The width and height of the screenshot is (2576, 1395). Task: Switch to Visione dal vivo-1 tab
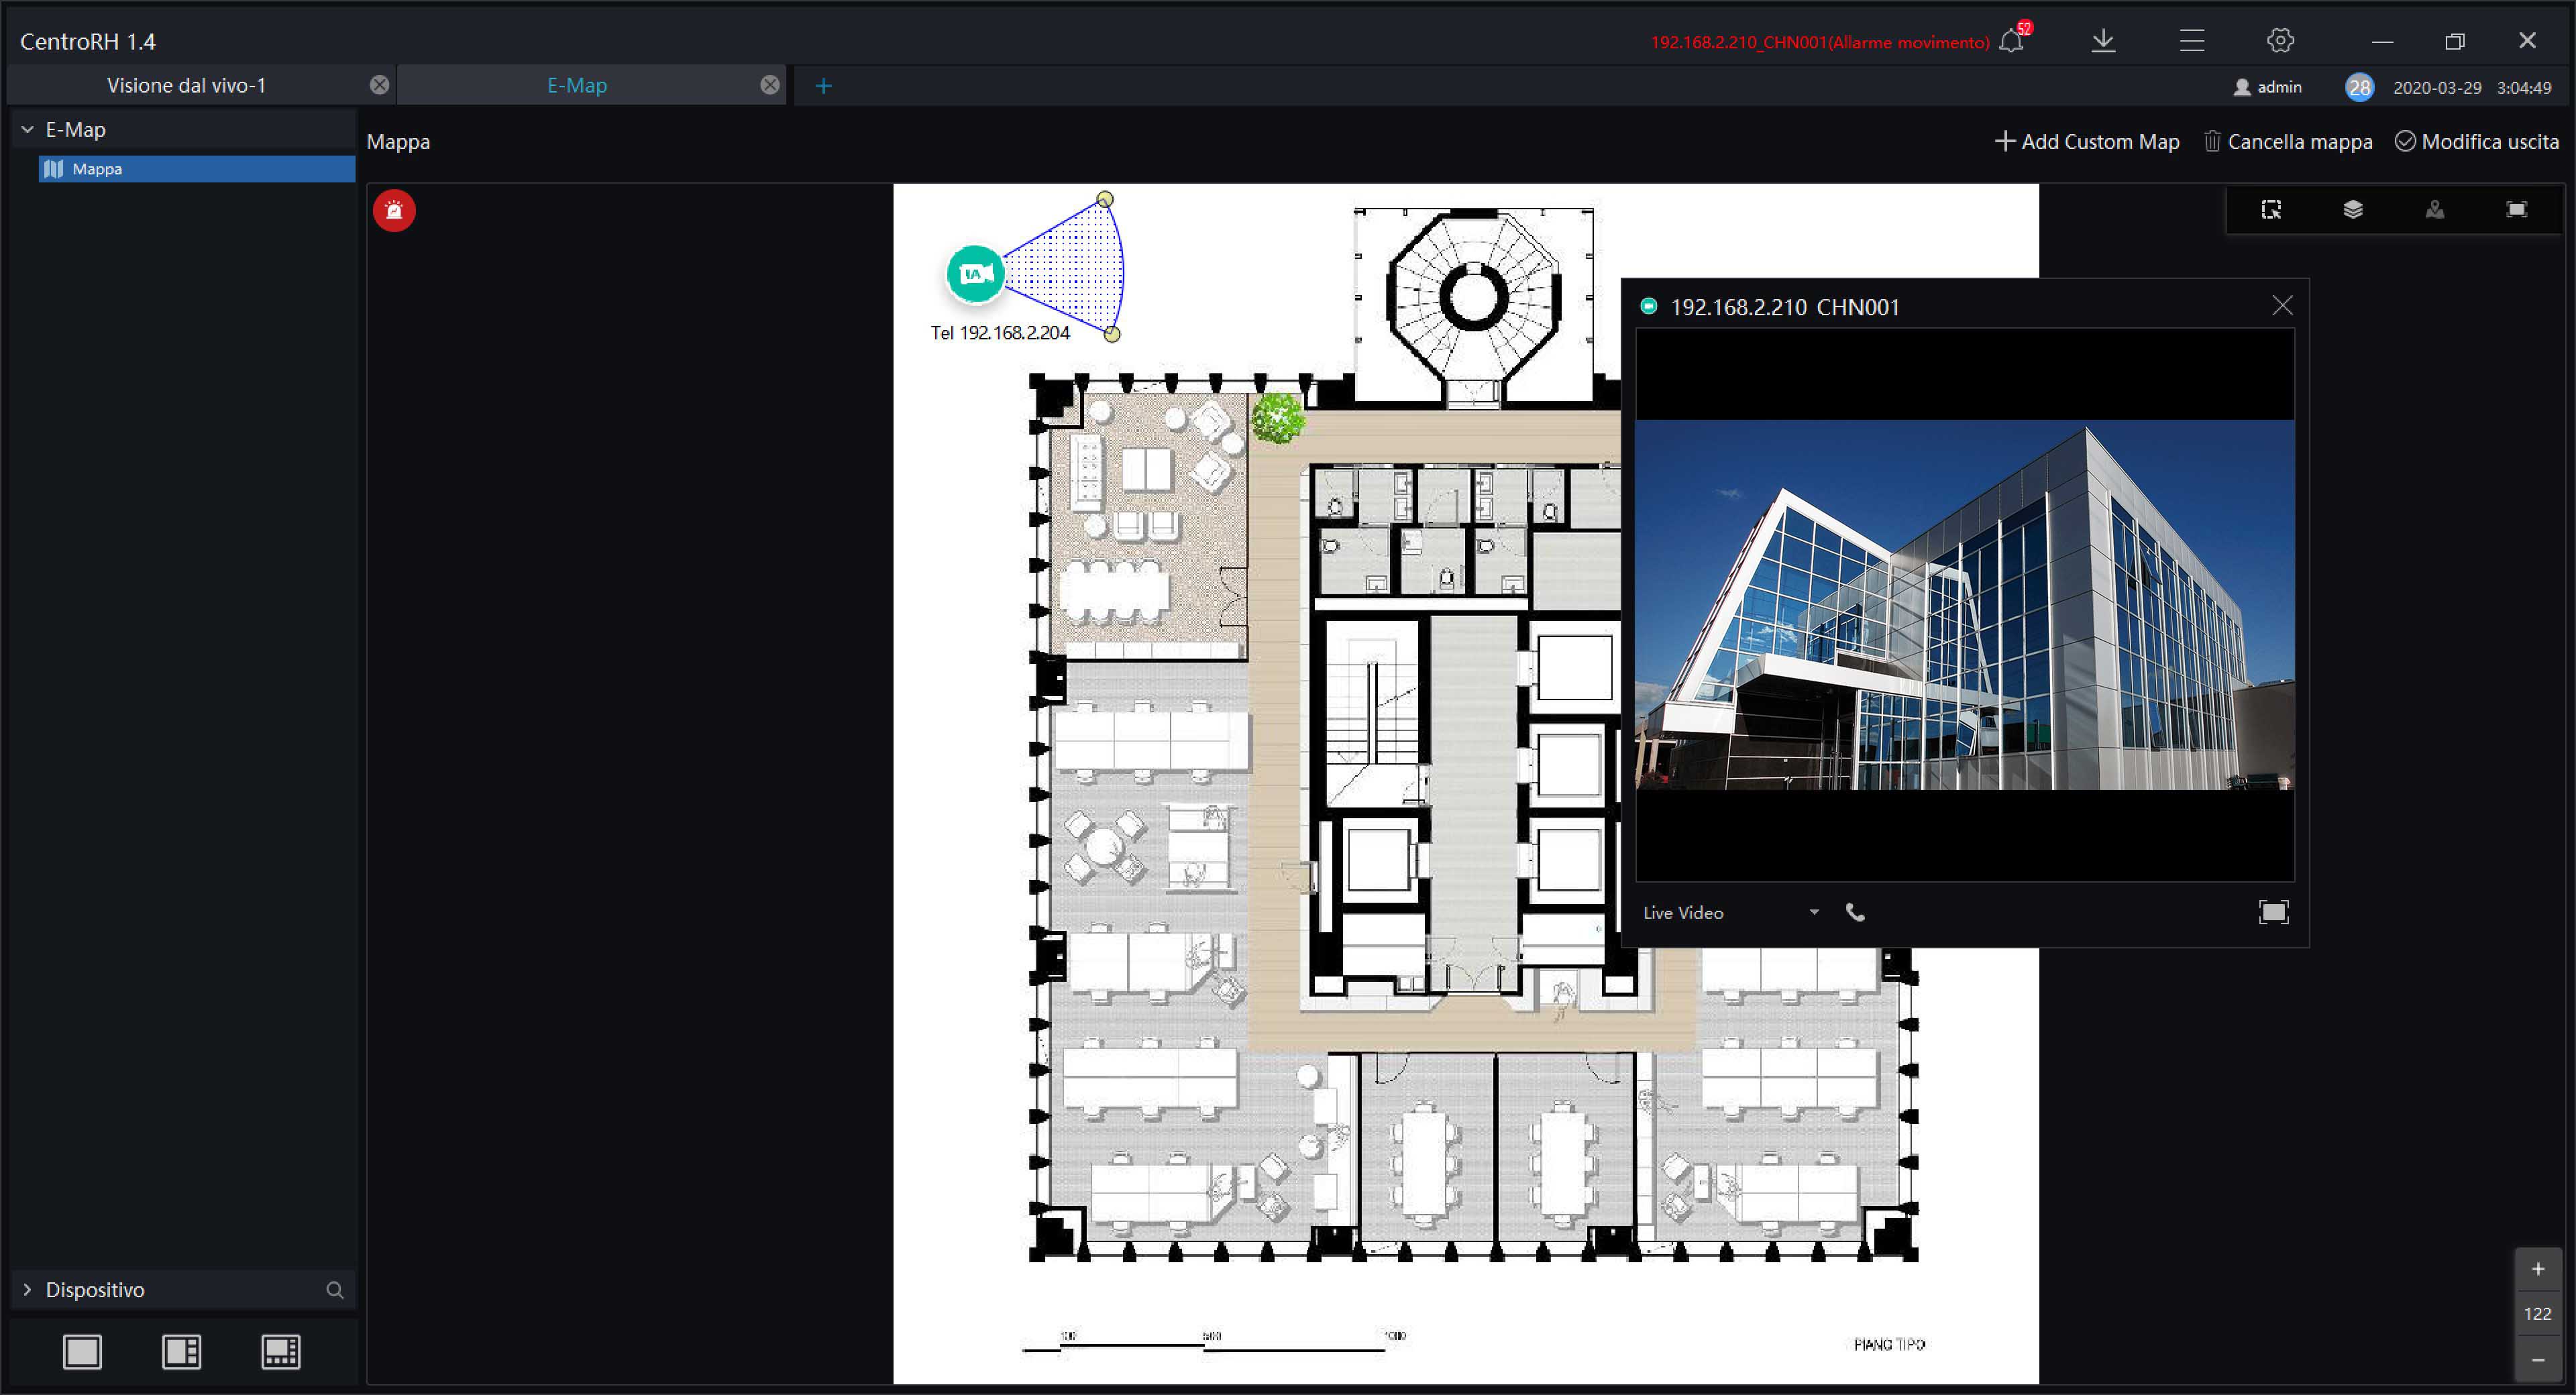pos(187,86)
